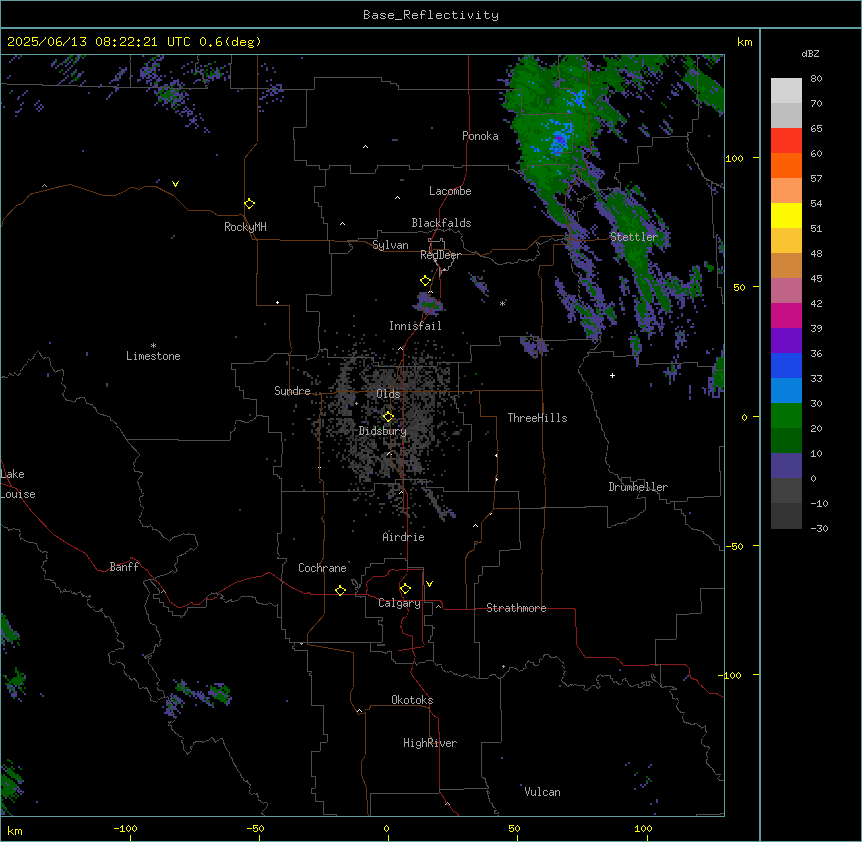Click the Airdrie label
Image resolution: width=862 pixels, height=842 pixels.
(x=403, y=537)
